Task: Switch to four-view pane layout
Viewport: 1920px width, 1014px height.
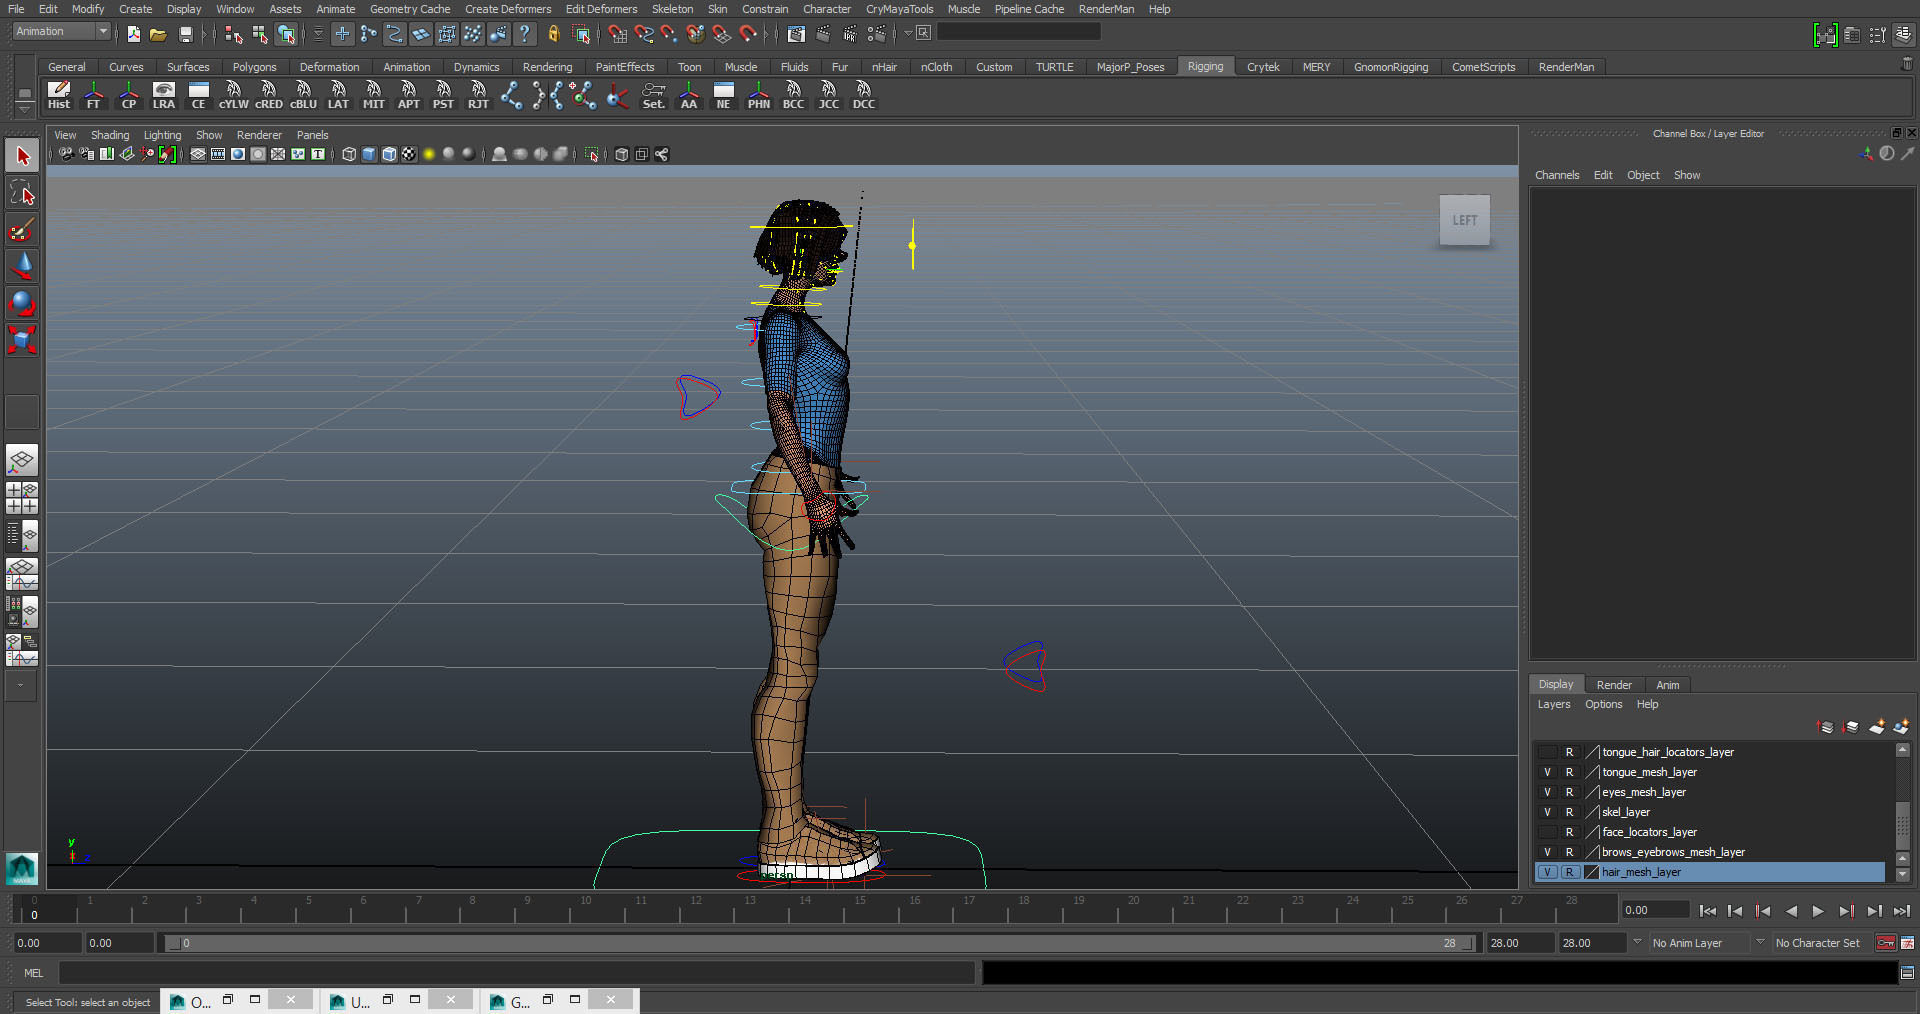Action: coord(22,497)
